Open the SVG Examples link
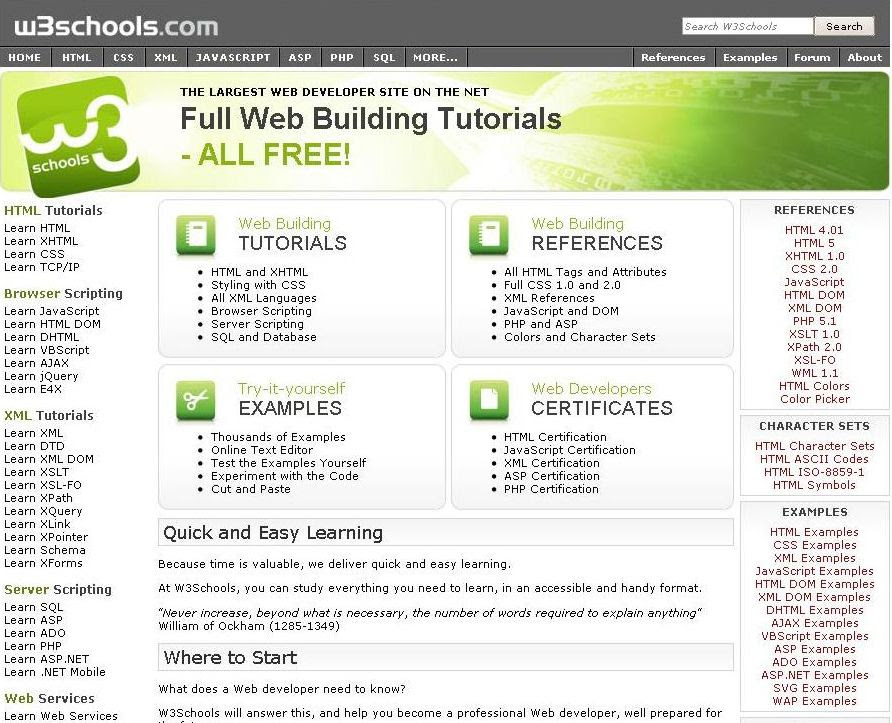This screenshot has width=892, height=723. pos(814,688)
